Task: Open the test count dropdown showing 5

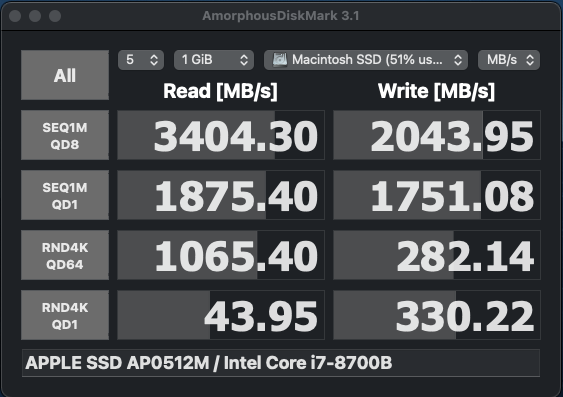Action: [x=141, y=60]
